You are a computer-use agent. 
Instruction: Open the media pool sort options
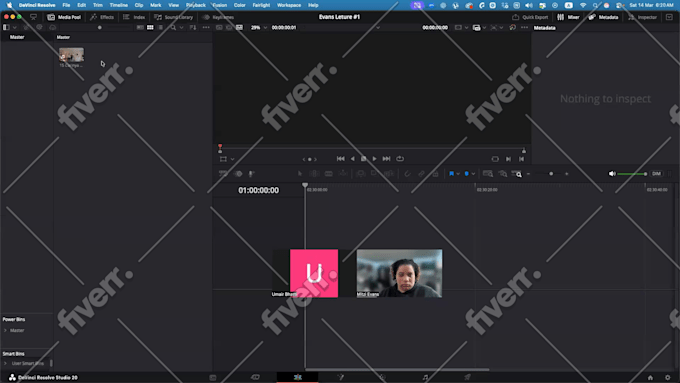193,27
